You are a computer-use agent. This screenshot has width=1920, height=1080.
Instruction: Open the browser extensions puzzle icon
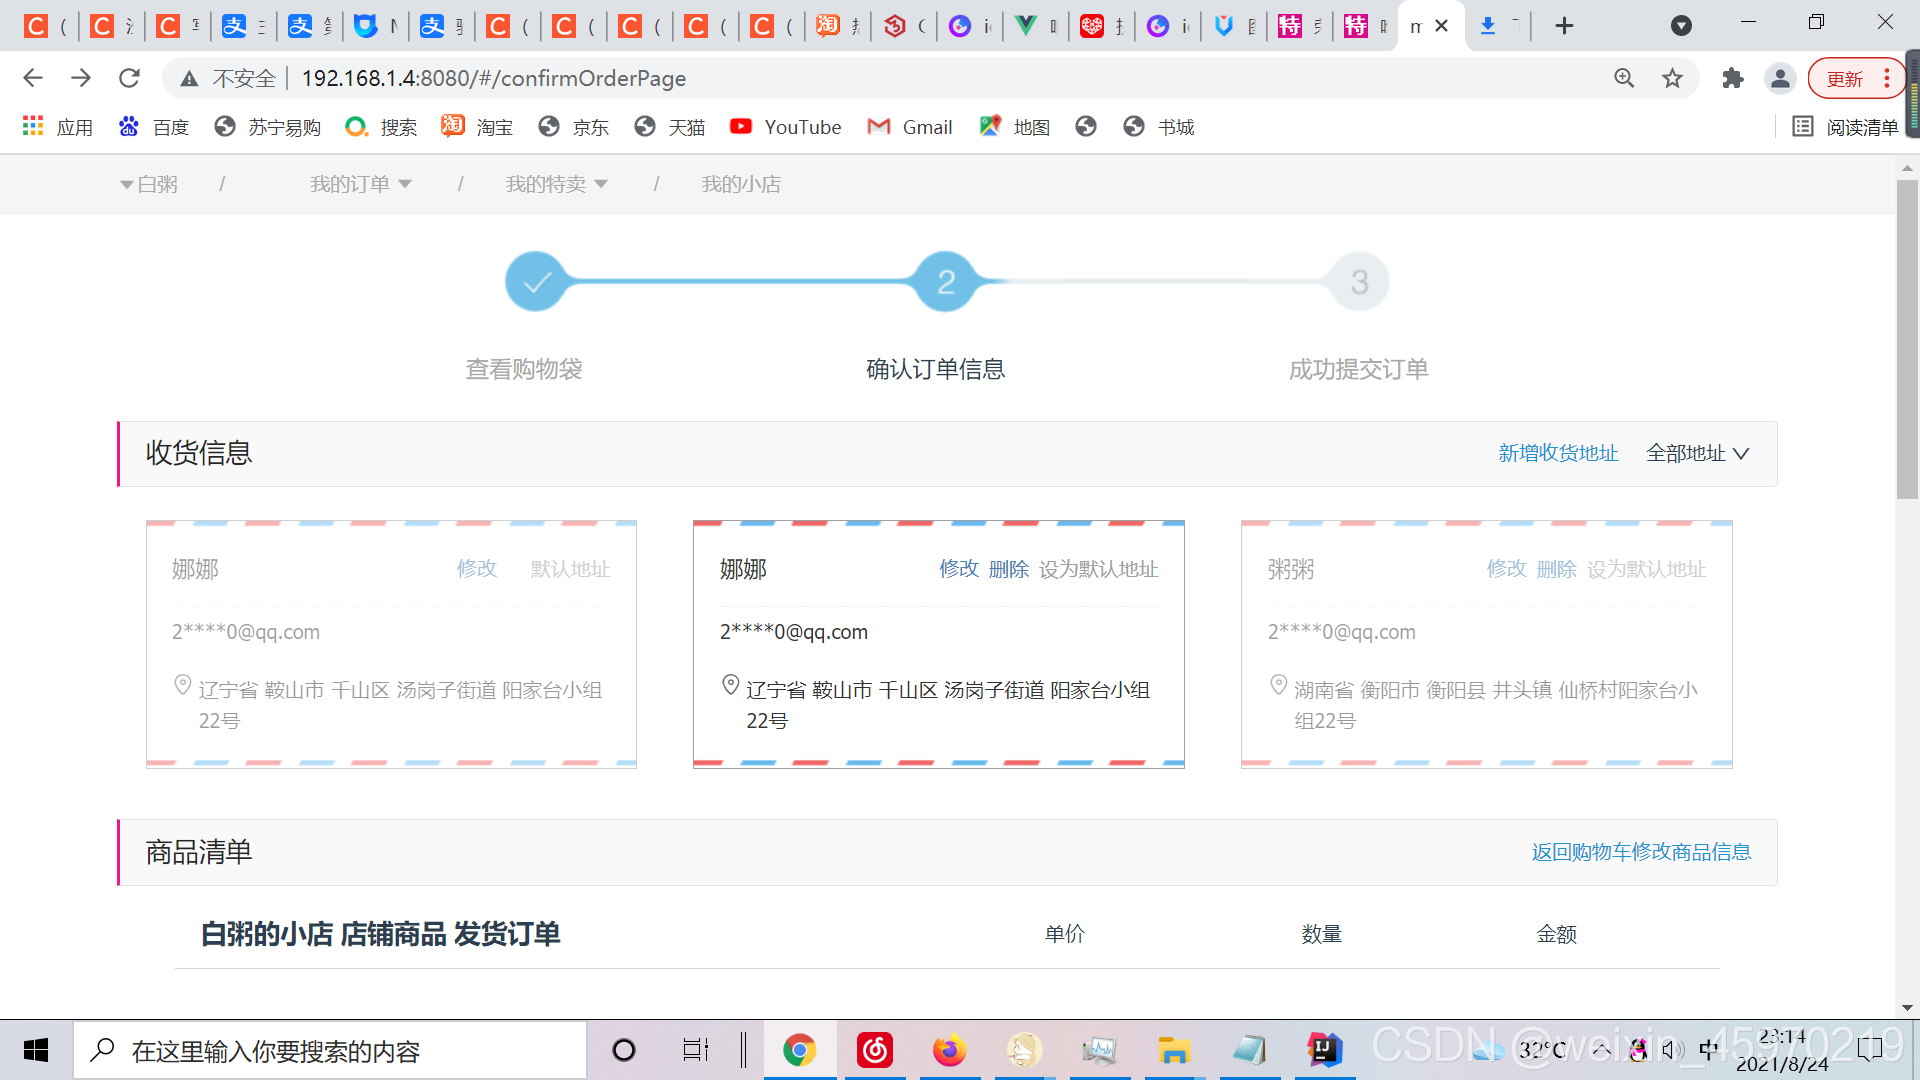click(x=1733, y=78)
